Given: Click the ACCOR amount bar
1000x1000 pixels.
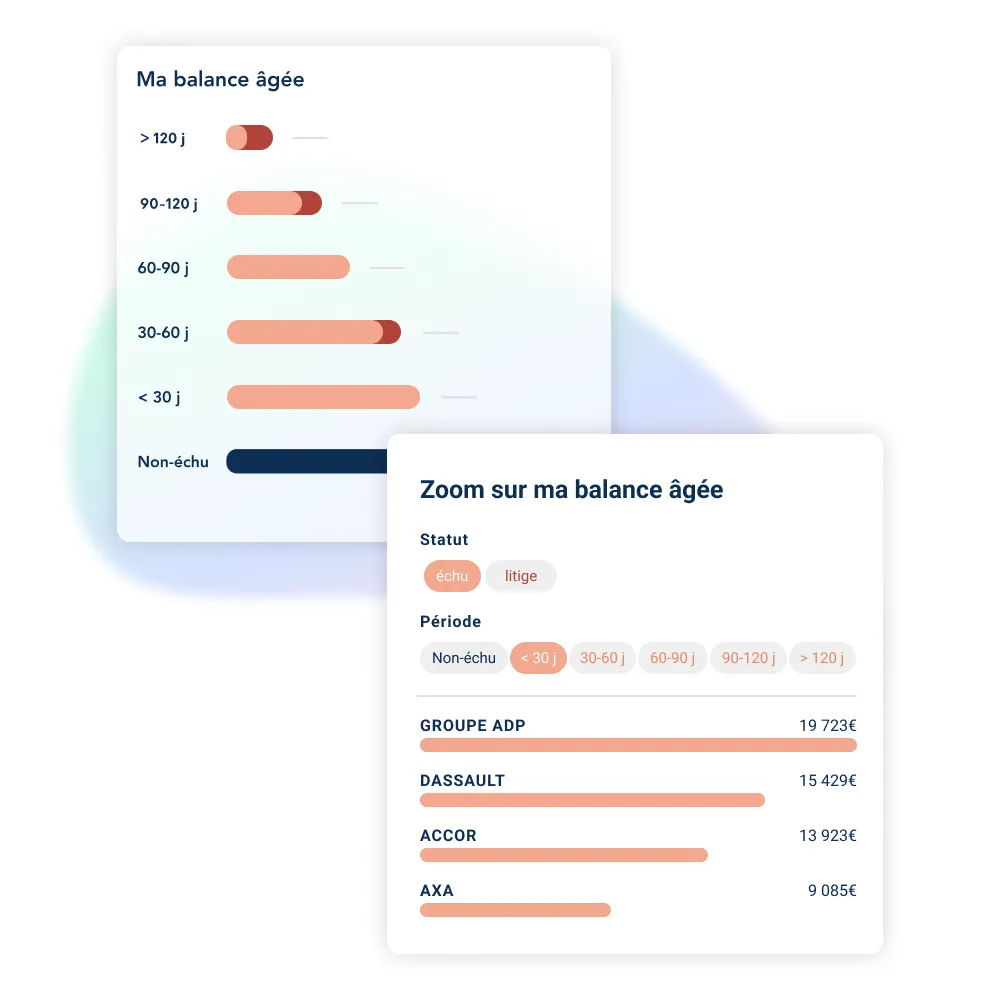Looking at the screenshot, I should [564, 855].
